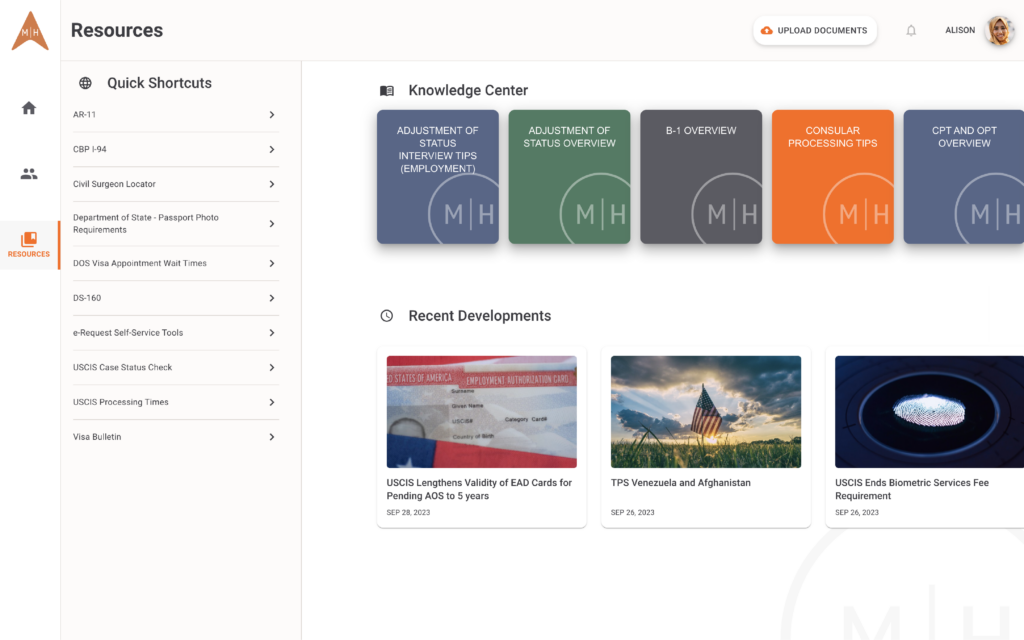Viewport: 1024px width, 640px height.
Task: Open the People section in the sidebar
Action: click(29, 174)
